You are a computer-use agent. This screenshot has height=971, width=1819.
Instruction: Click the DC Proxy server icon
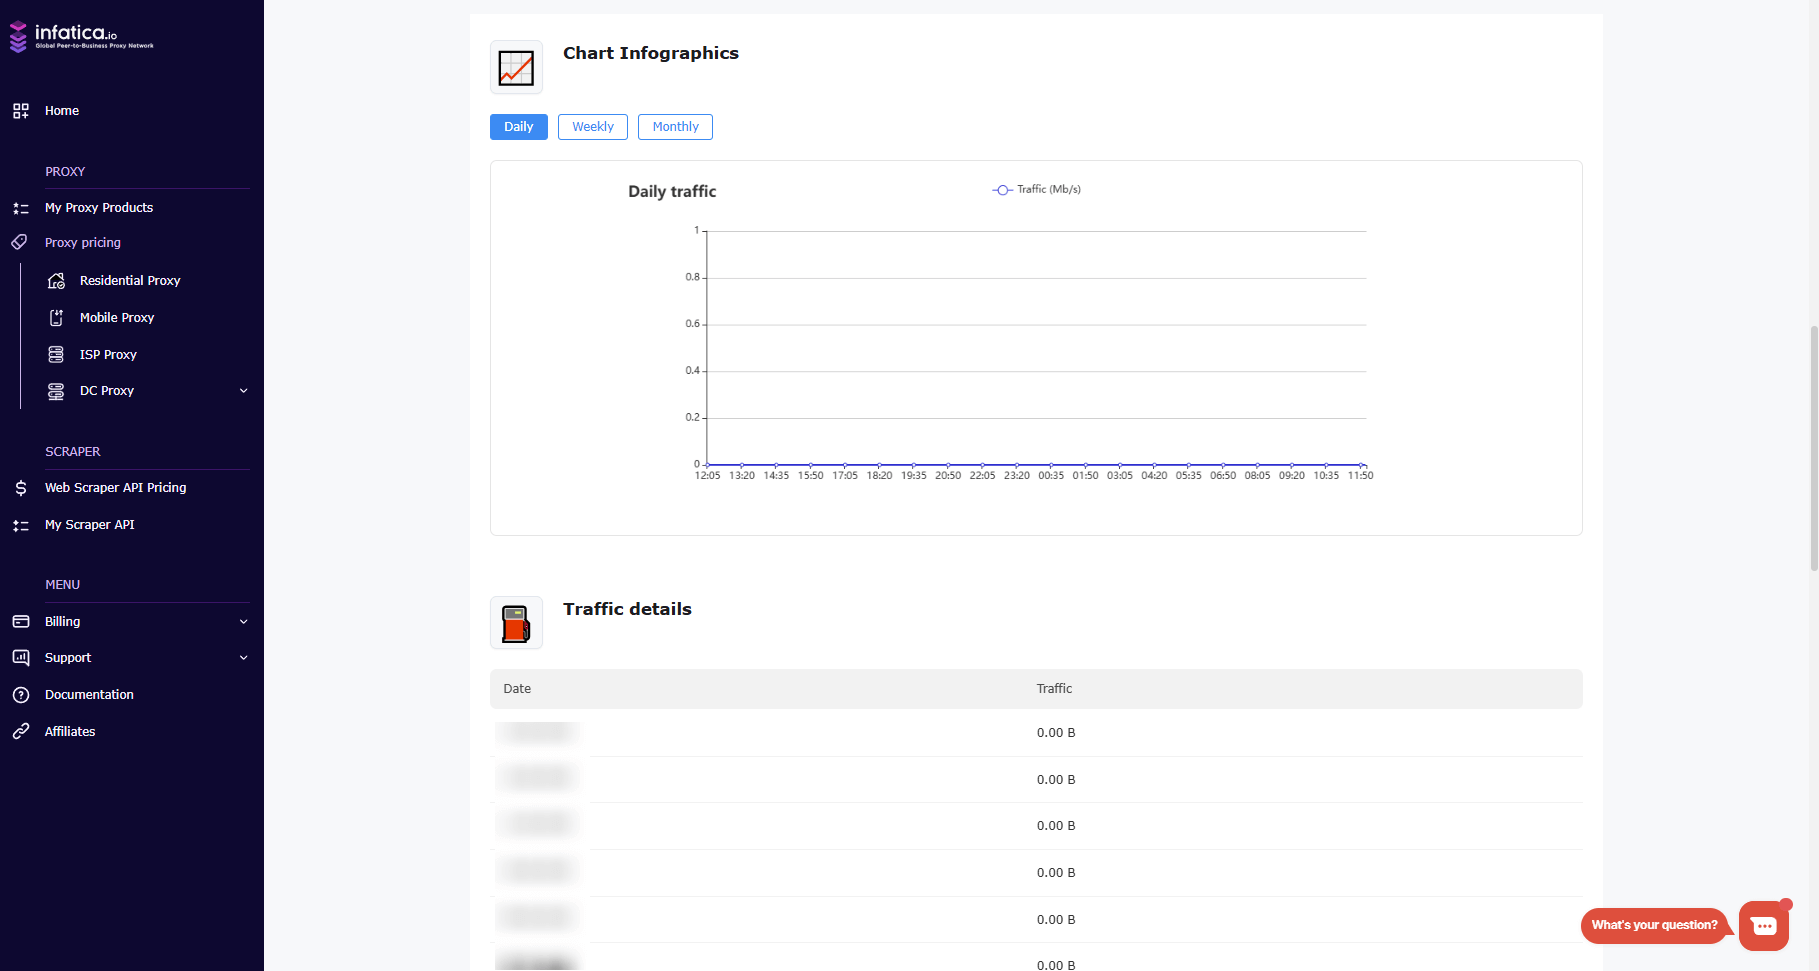pyautogui.click(x=56, y=391)
